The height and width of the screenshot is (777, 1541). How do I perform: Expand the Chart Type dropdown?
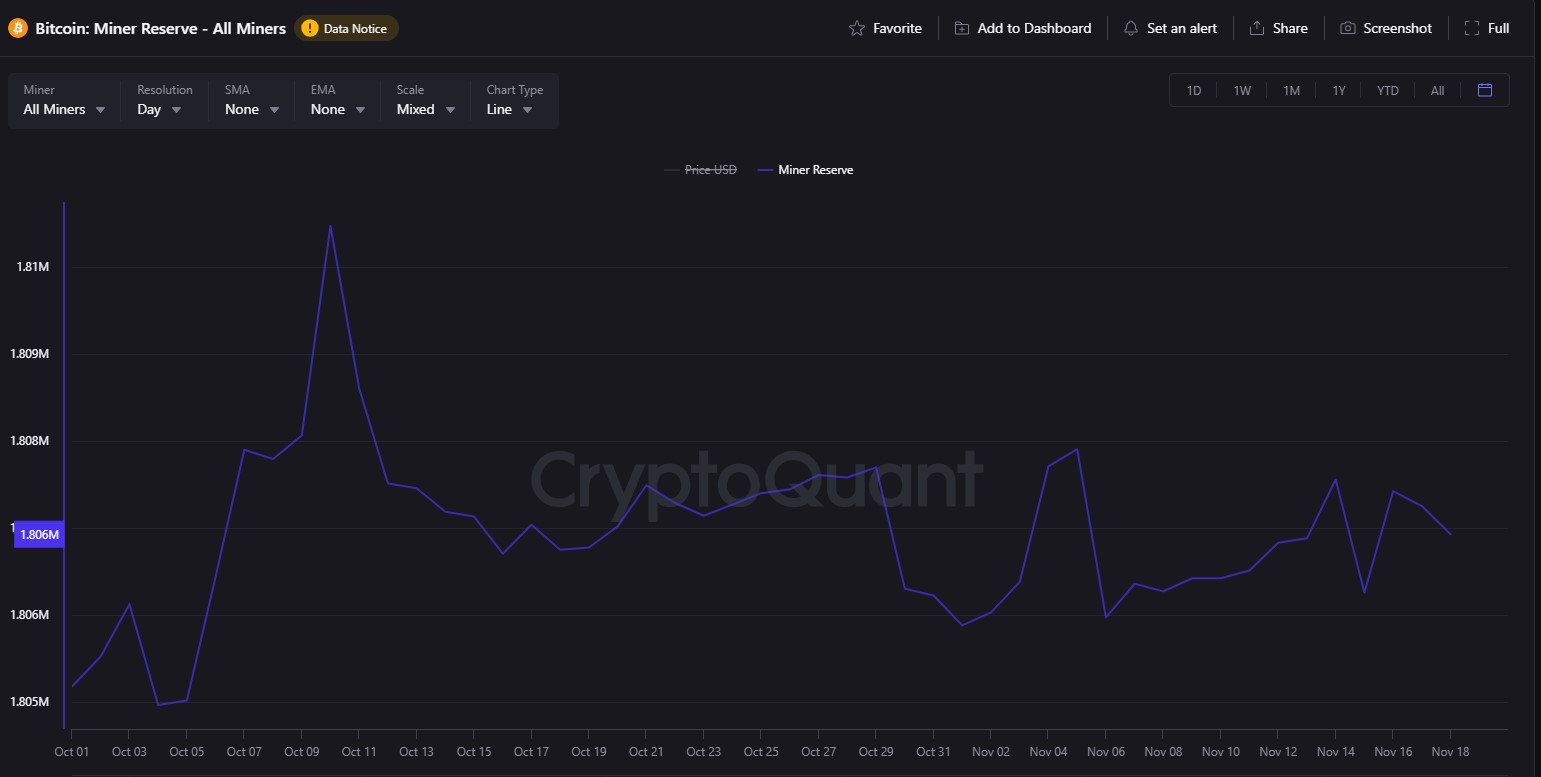pyautogui.click(x=510, y=109)
